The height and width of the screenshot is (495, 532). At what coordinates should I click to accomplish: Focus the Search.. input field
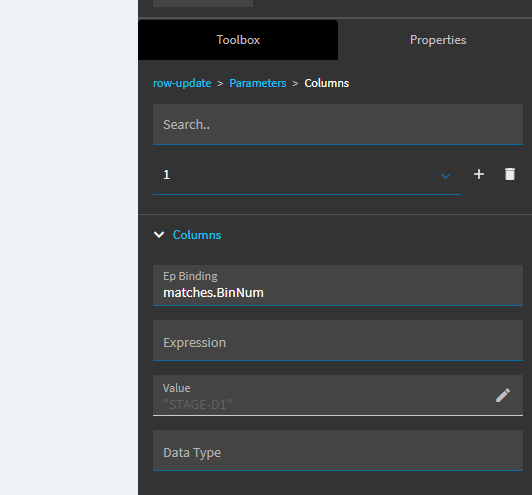338,125
